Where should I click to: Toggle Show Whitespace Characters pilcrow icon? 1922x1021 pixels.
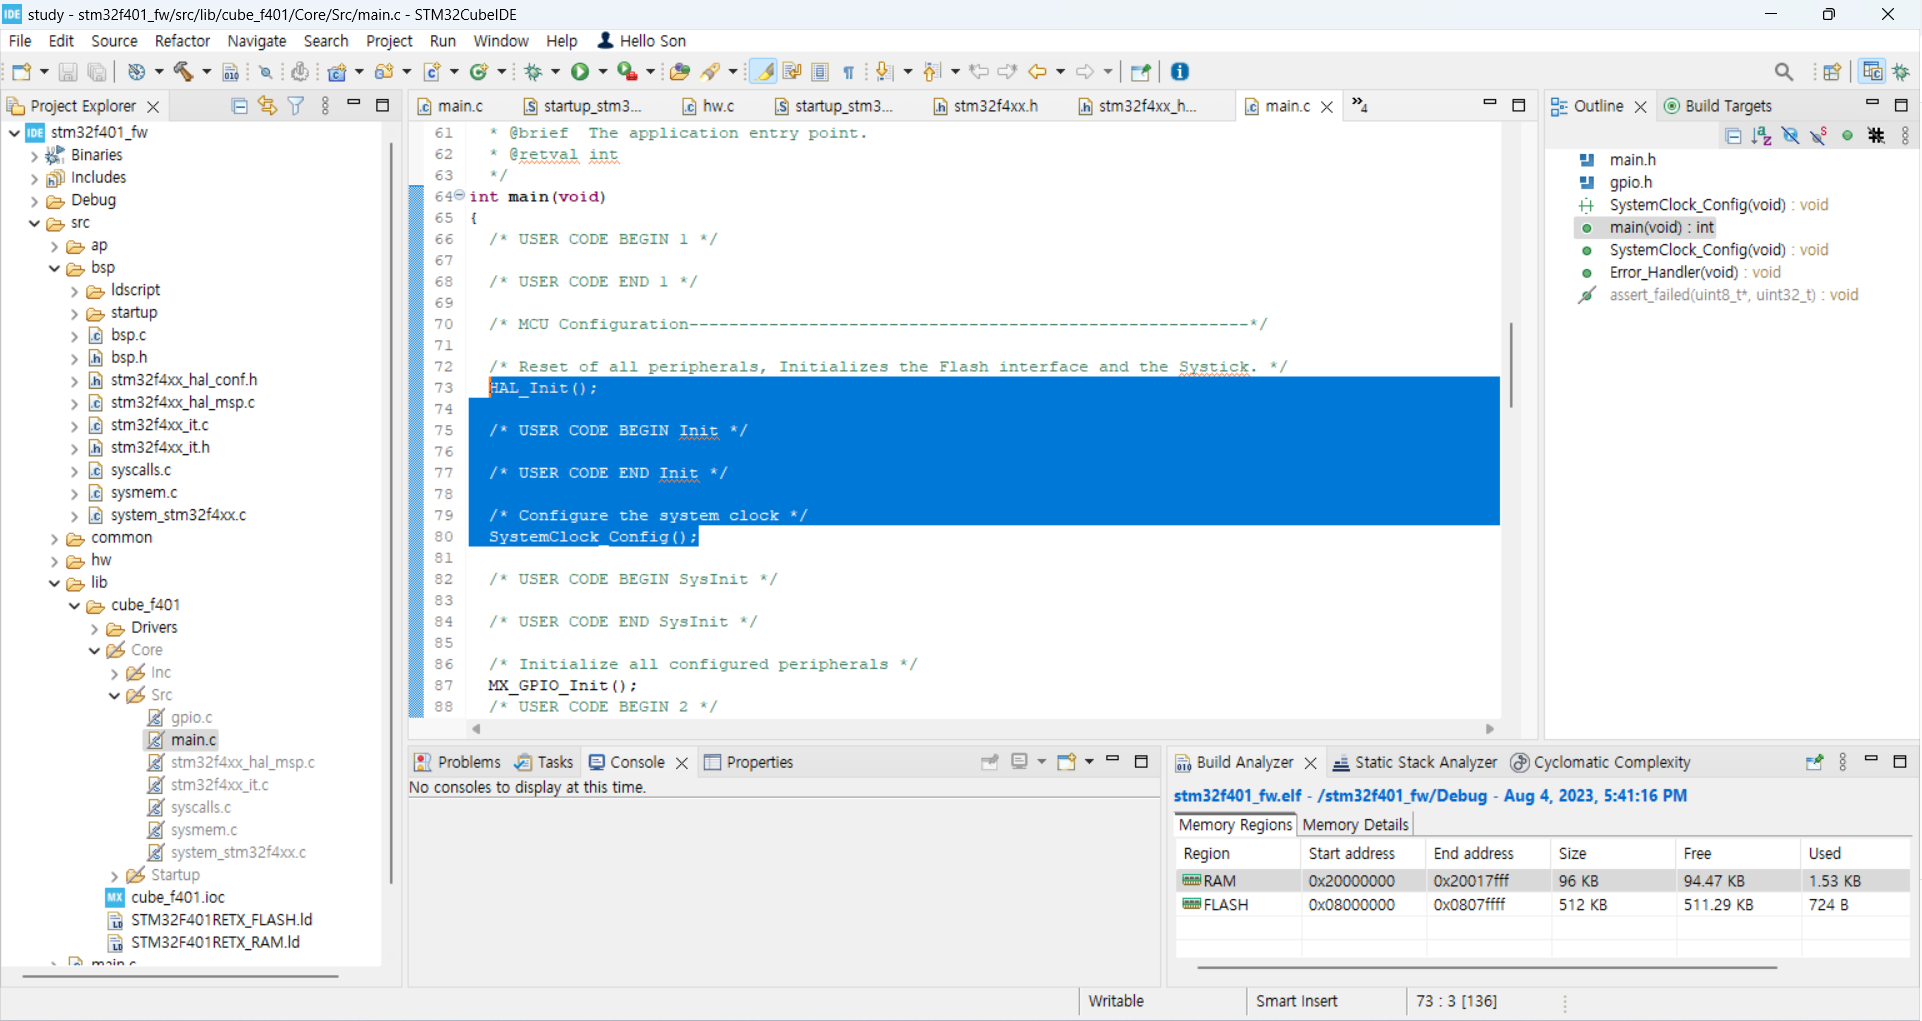[848, 72]
